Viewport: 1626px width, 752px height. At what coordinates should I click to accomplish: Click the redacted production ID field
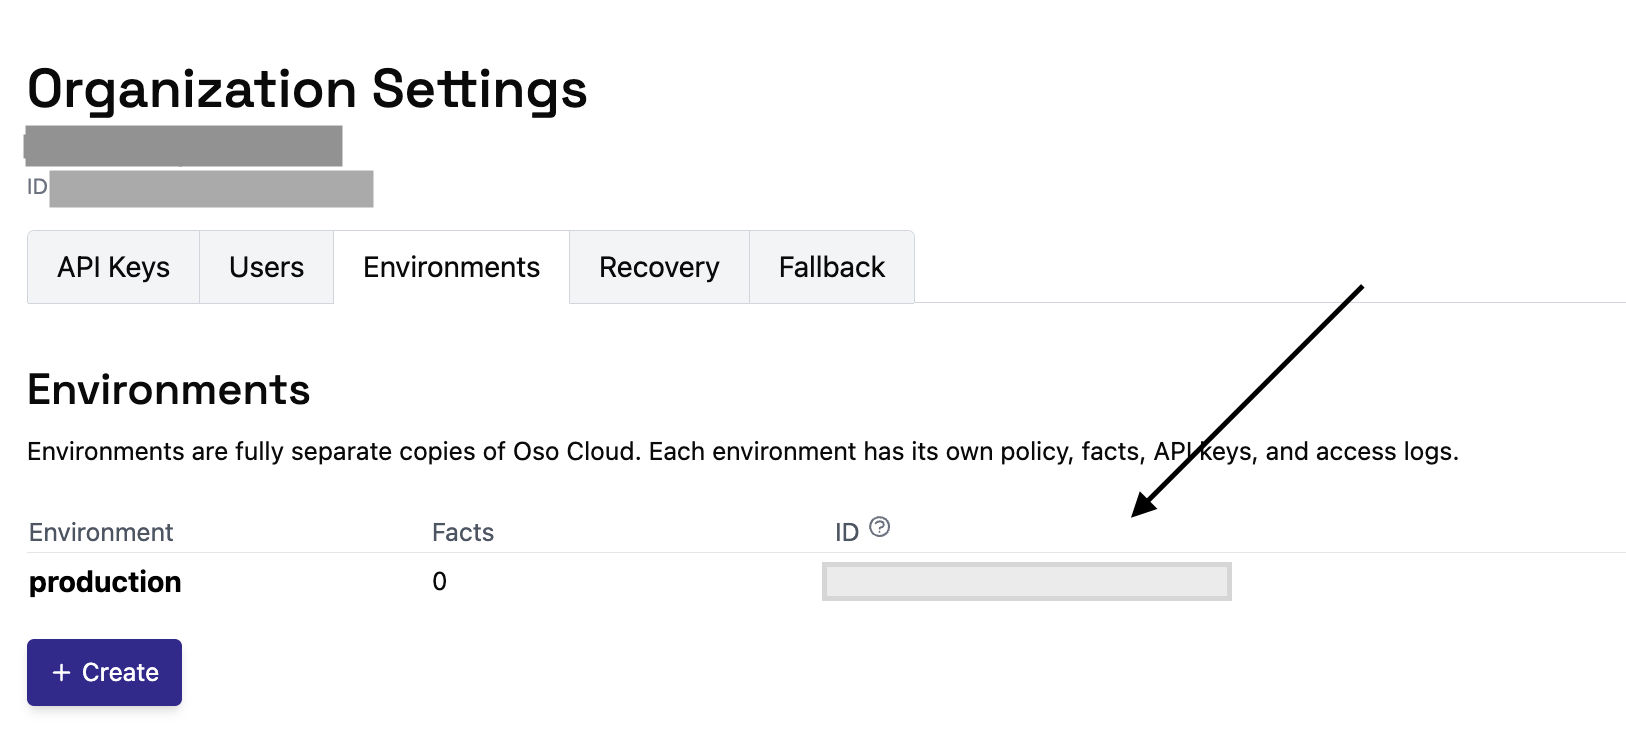click(x=1026, y=581)
